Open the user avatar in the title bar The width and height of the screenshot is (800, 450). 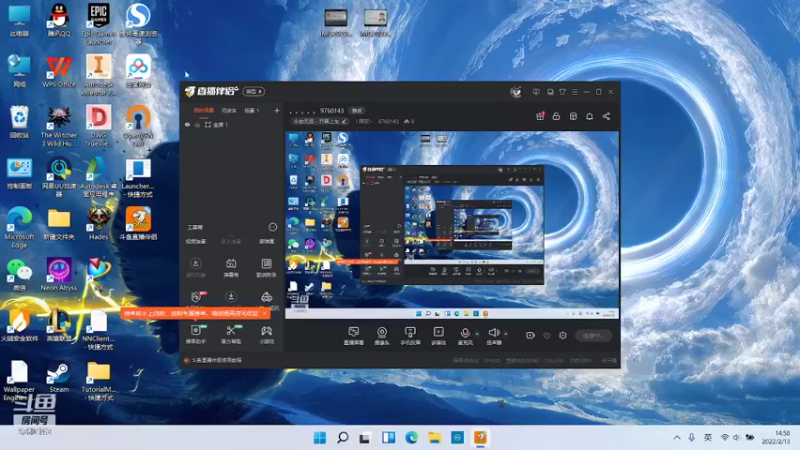516,92
